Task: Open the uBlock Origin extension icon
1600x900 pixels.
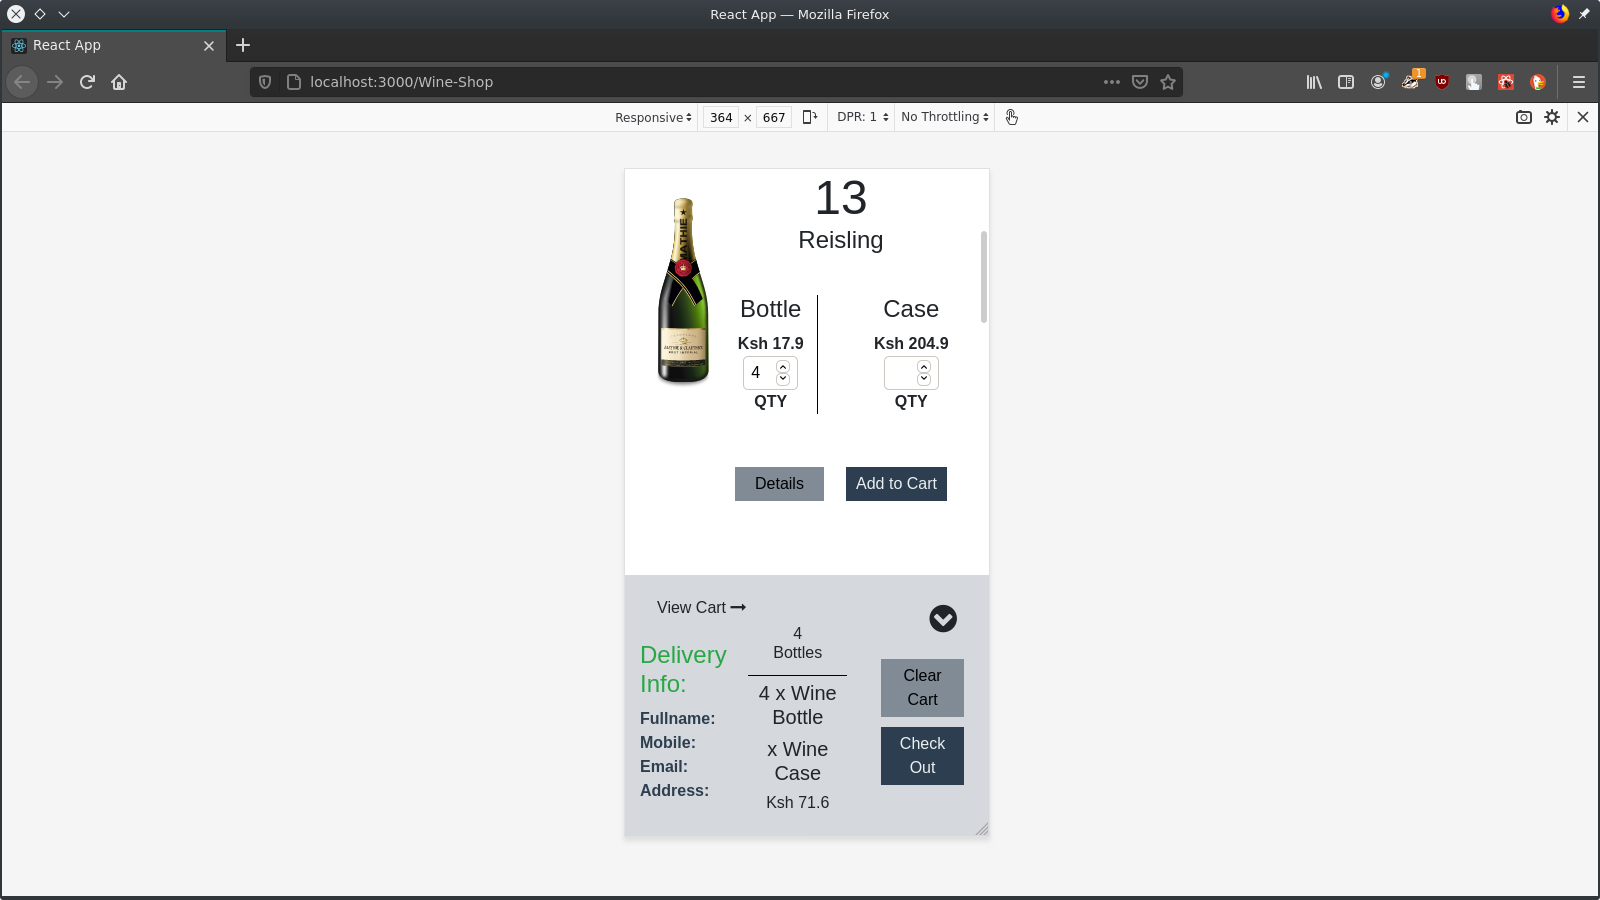Action: tap(1441, 82)
